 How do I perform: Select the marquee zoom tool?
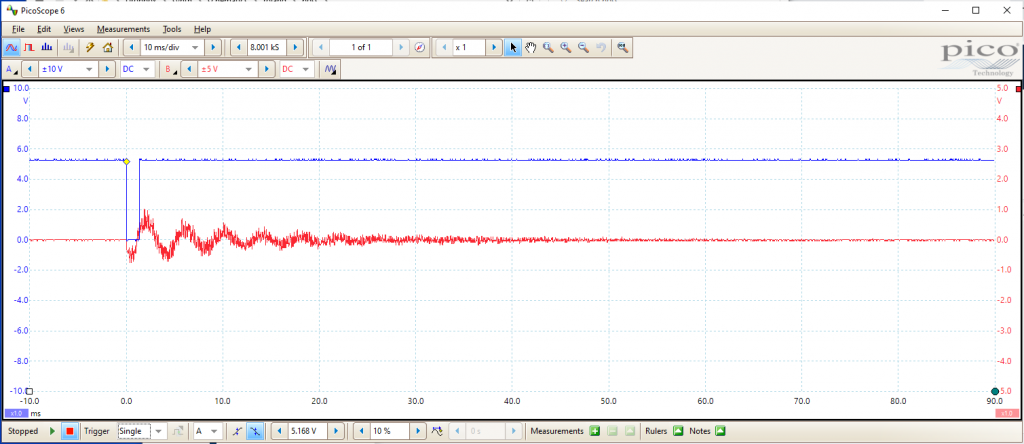point(548,48)
